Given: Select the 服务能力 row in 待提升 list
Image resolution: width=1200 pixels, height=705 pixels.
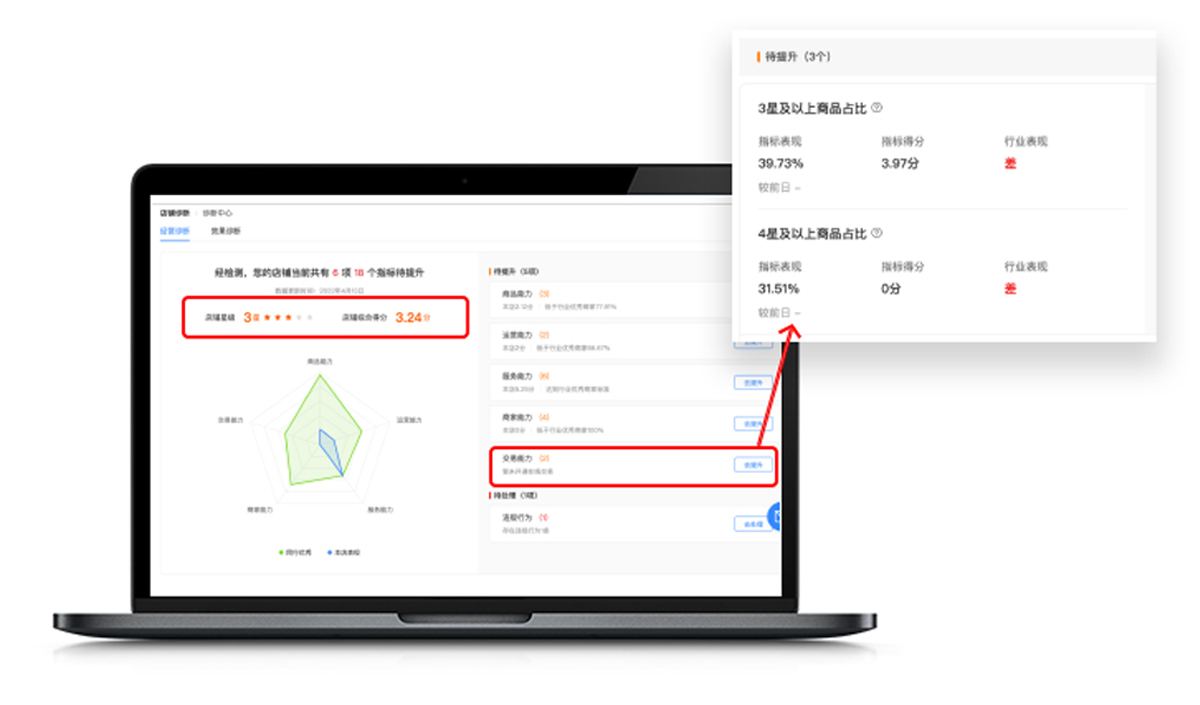Looking at the screenshot, I should tap(633, 382).
